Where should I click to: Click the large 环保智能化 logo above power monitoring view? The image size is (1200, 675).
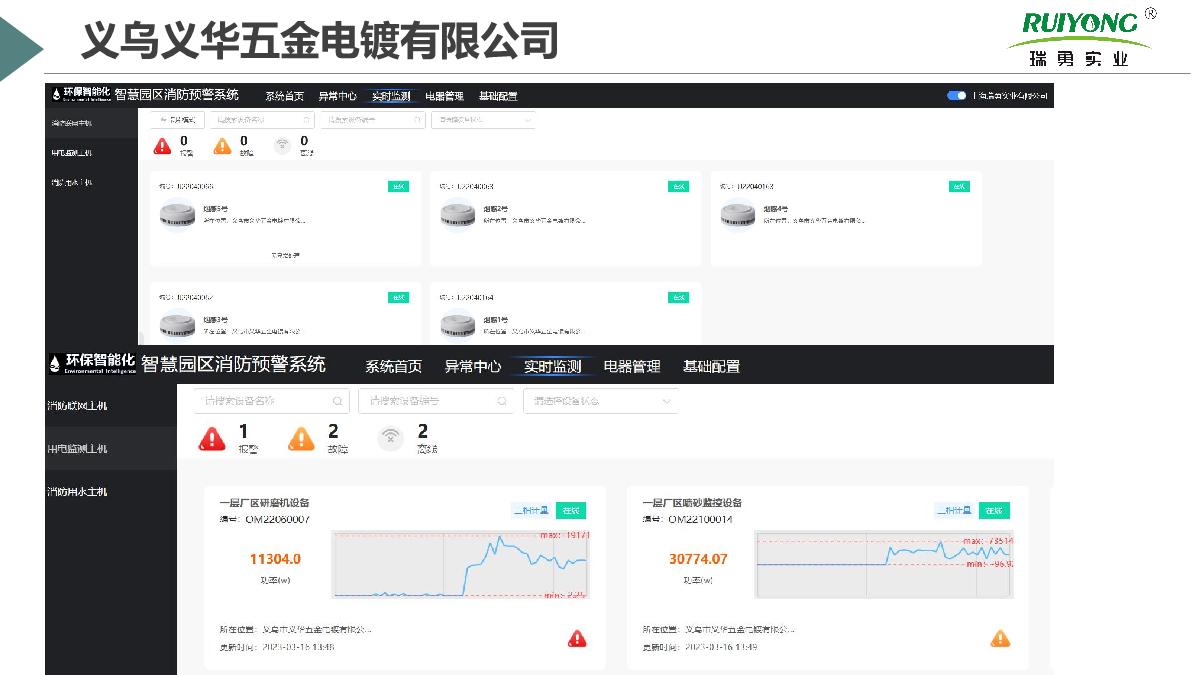(92, 363)
